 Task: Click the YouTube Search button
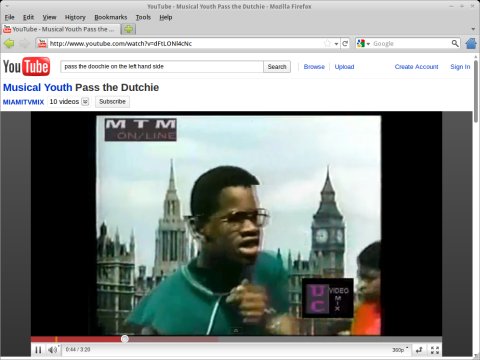(x=277, y=67)
